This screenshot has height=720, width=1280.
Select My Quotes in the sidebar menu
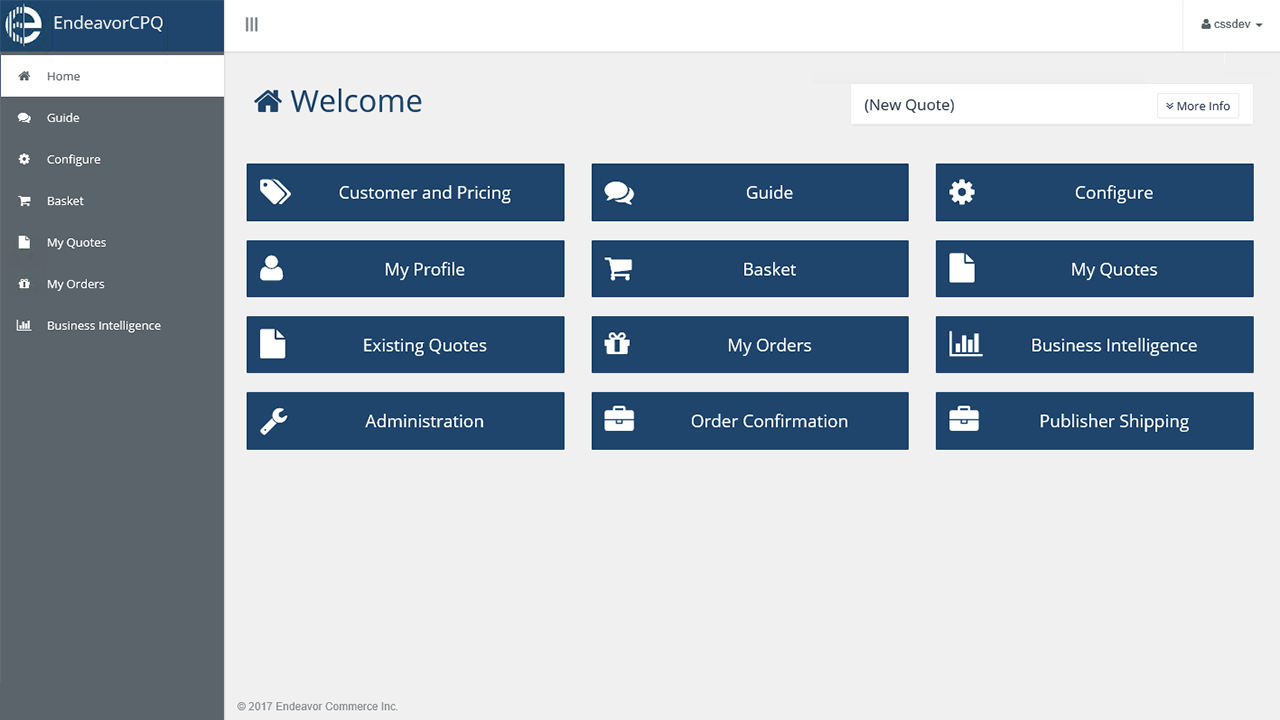click(77, 242)
